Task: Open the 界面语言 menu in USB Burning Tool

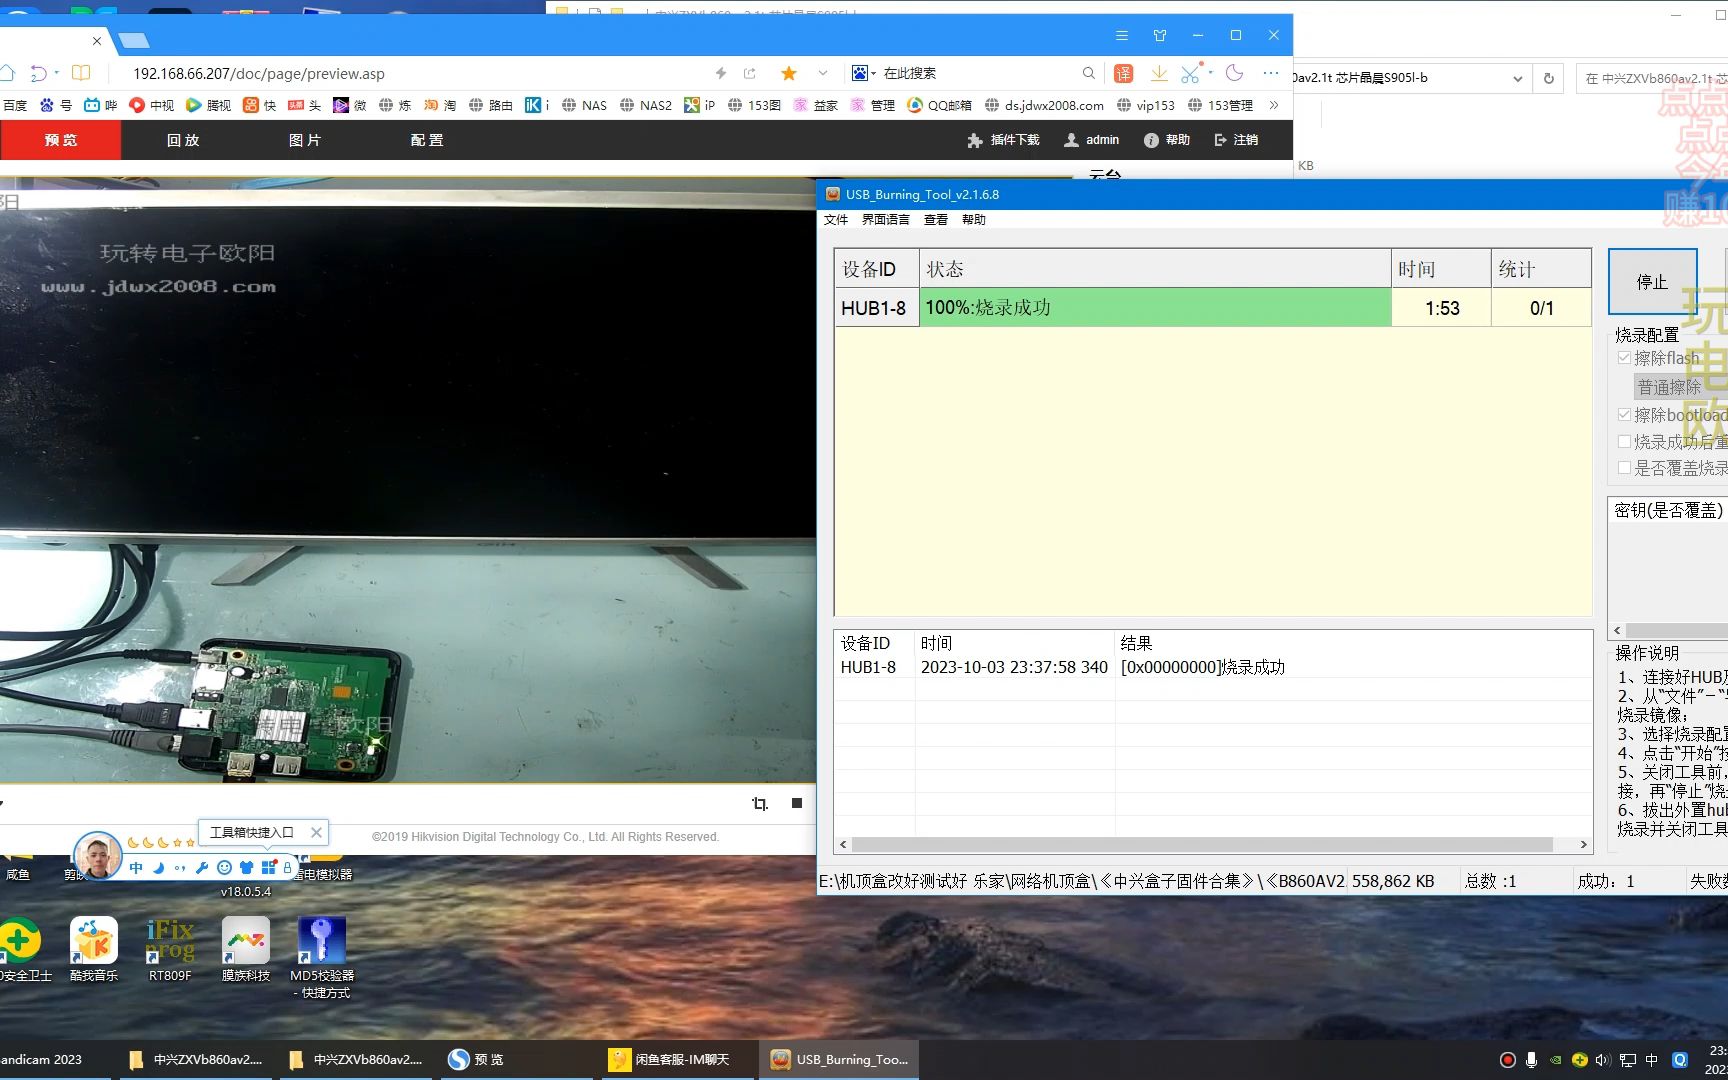Action: click(886, 220)
